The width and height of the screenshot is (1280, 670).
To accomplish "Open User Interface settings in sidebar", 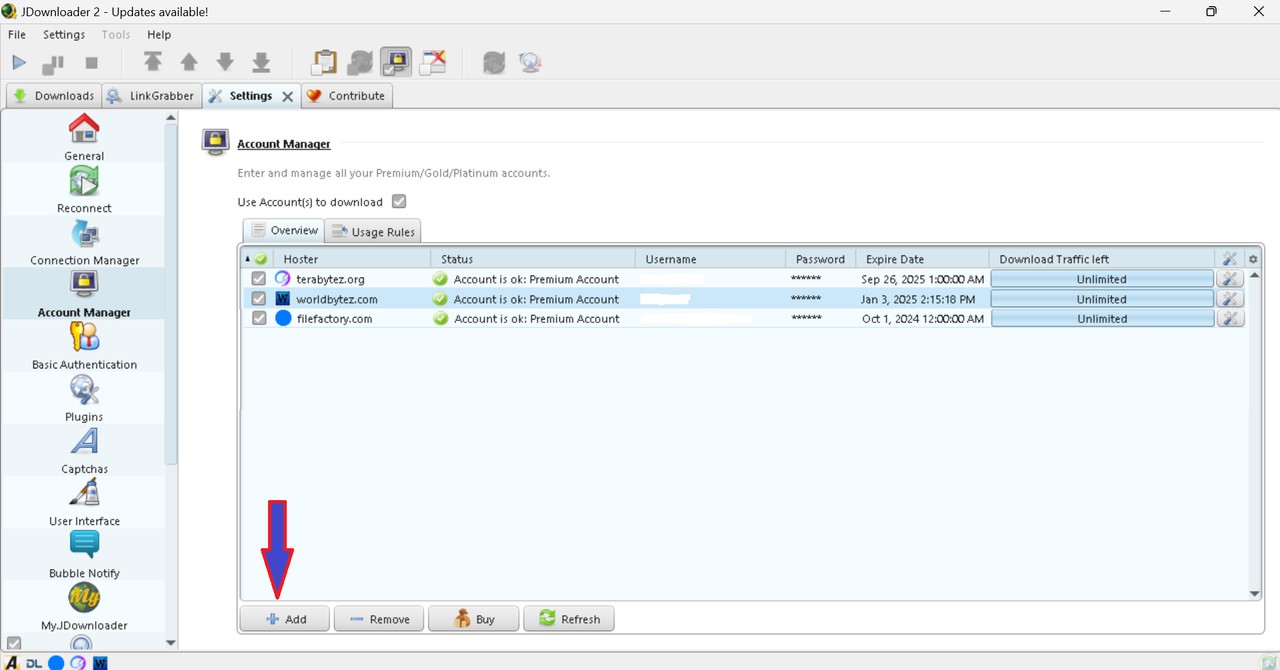I will click(x=84, y=501).
